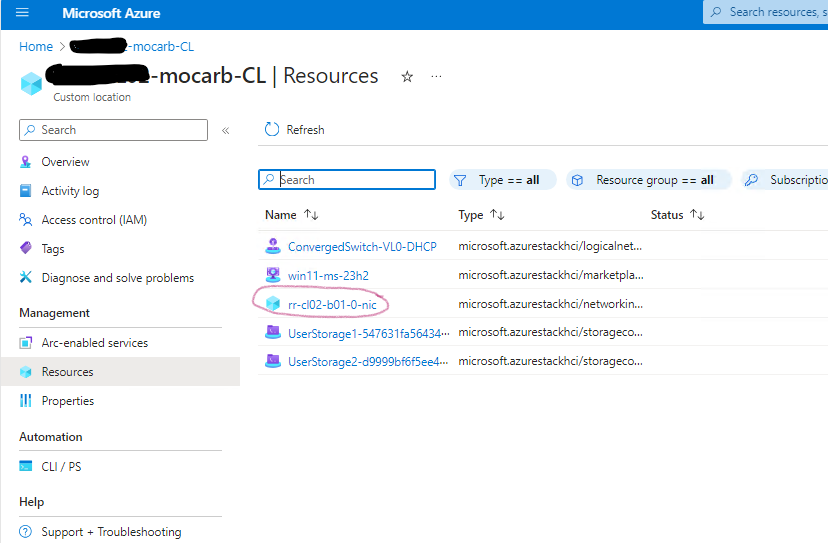Focus the resources list Search field

pyautogui.click(x=347, y=180)
